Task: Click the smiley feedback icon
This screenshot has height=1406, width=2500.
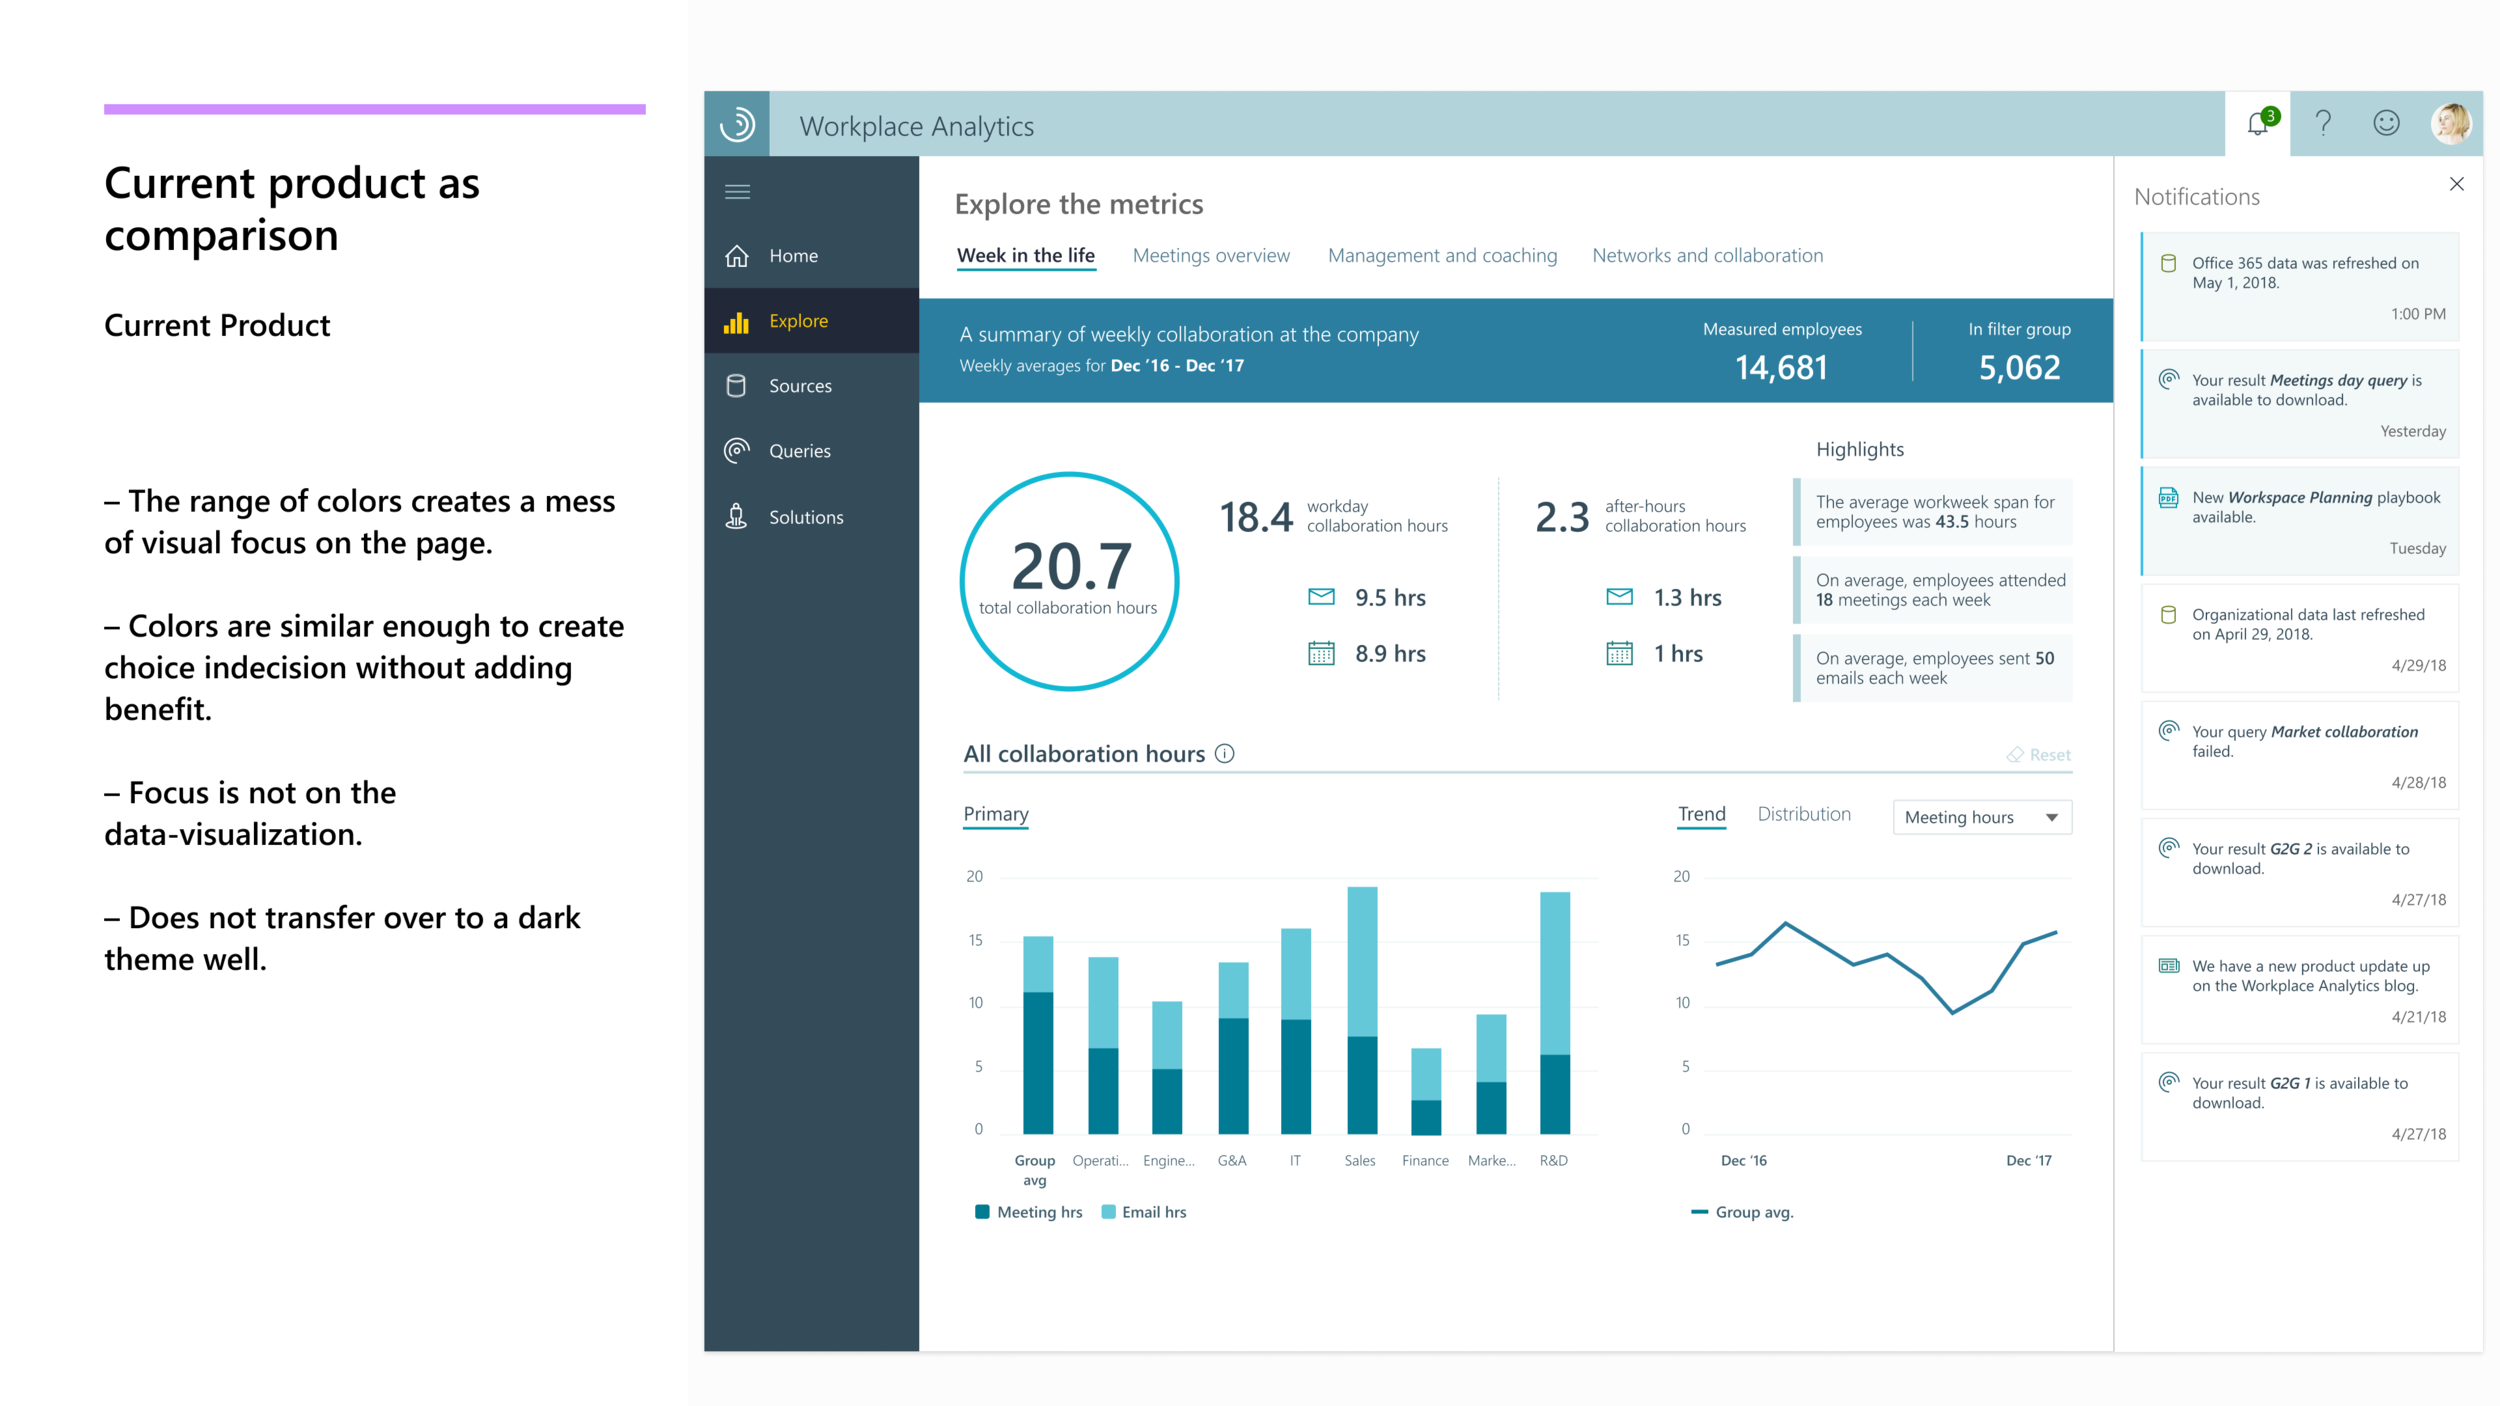Action: (x=2386, y=124)
